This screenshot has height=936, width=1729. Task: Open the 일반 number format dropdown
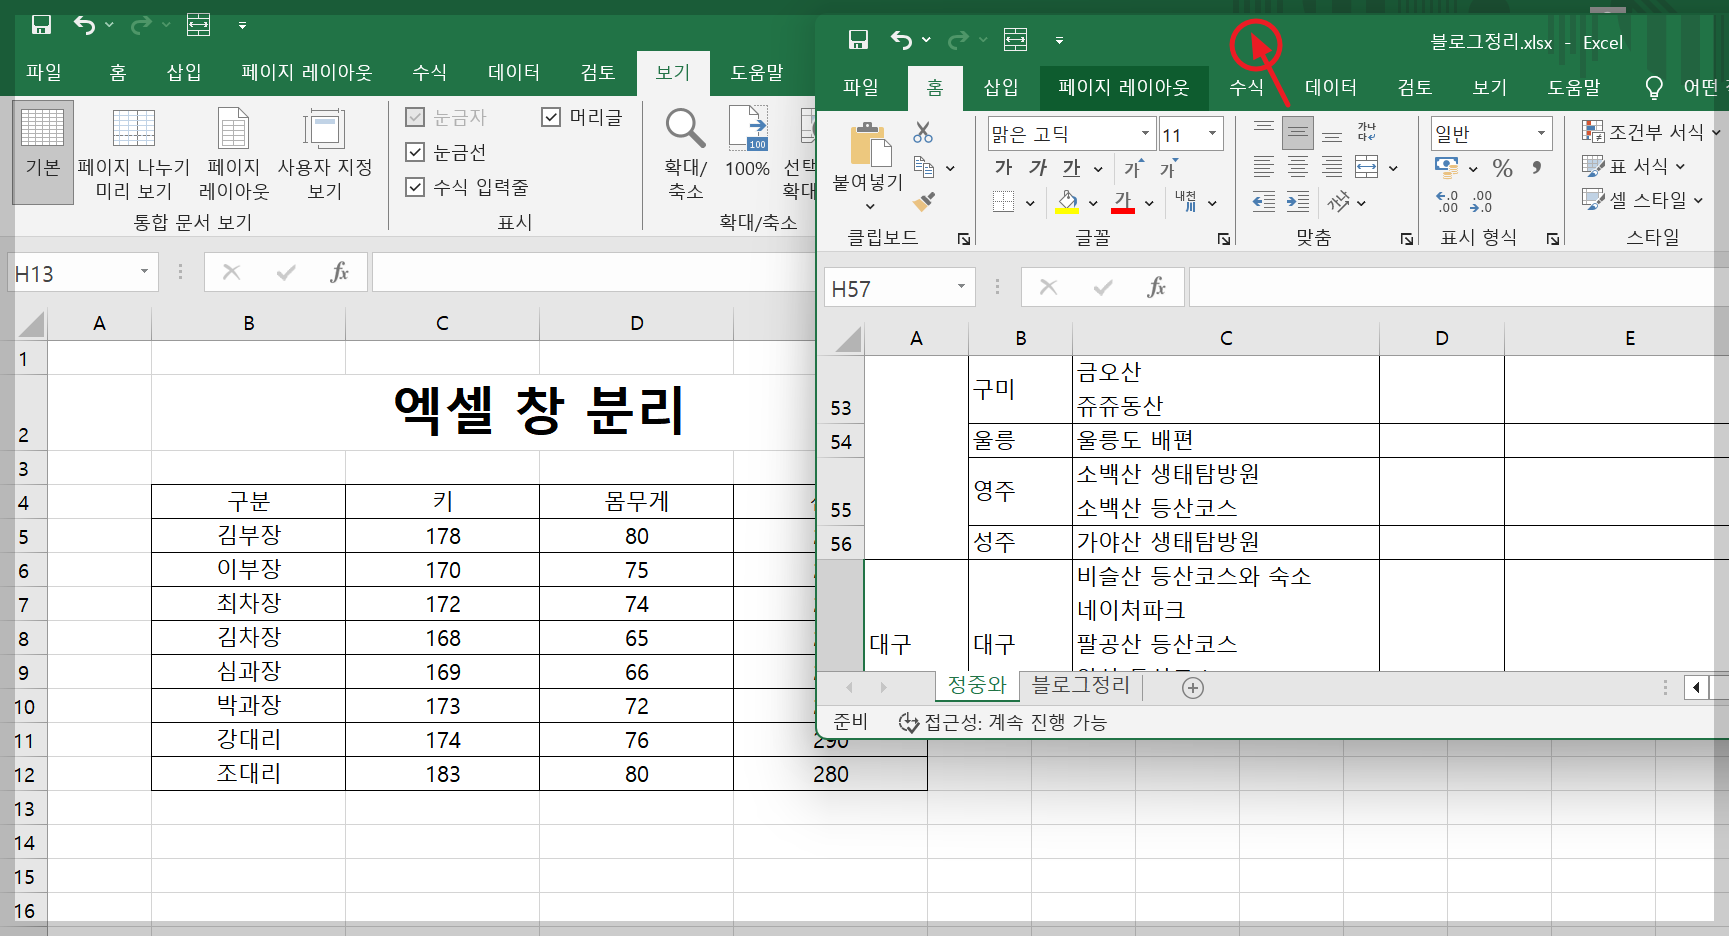coord(1543,133)
